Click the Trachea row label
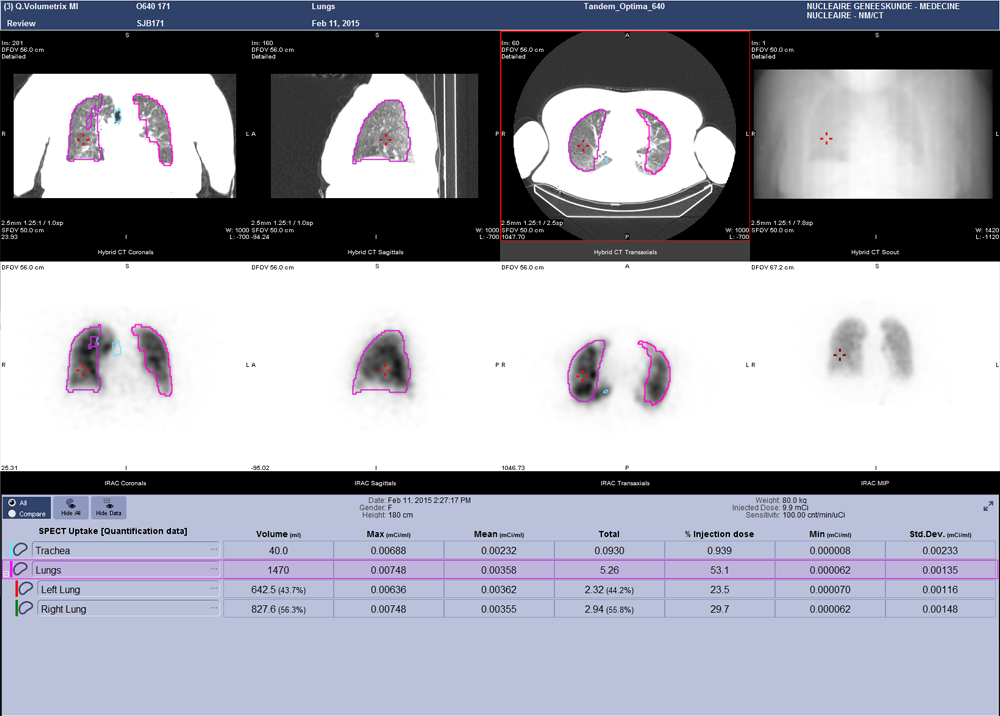The width and height of the screenshot is (1000, 716). coord(52,550)
